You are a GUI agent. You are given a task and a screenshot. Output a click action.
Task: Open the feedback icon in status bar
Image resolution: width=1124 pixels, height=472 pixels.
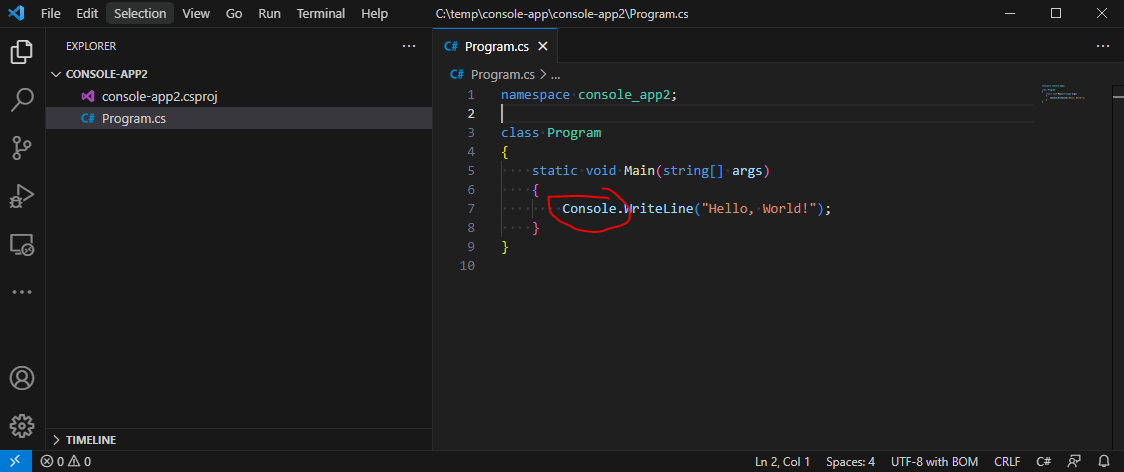(x=1074, y=461)
